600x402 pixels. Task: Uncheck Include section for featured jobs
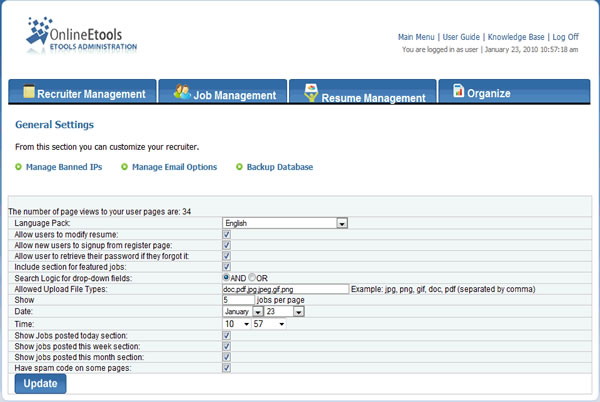pyautogui.click(x=227, y=266)
